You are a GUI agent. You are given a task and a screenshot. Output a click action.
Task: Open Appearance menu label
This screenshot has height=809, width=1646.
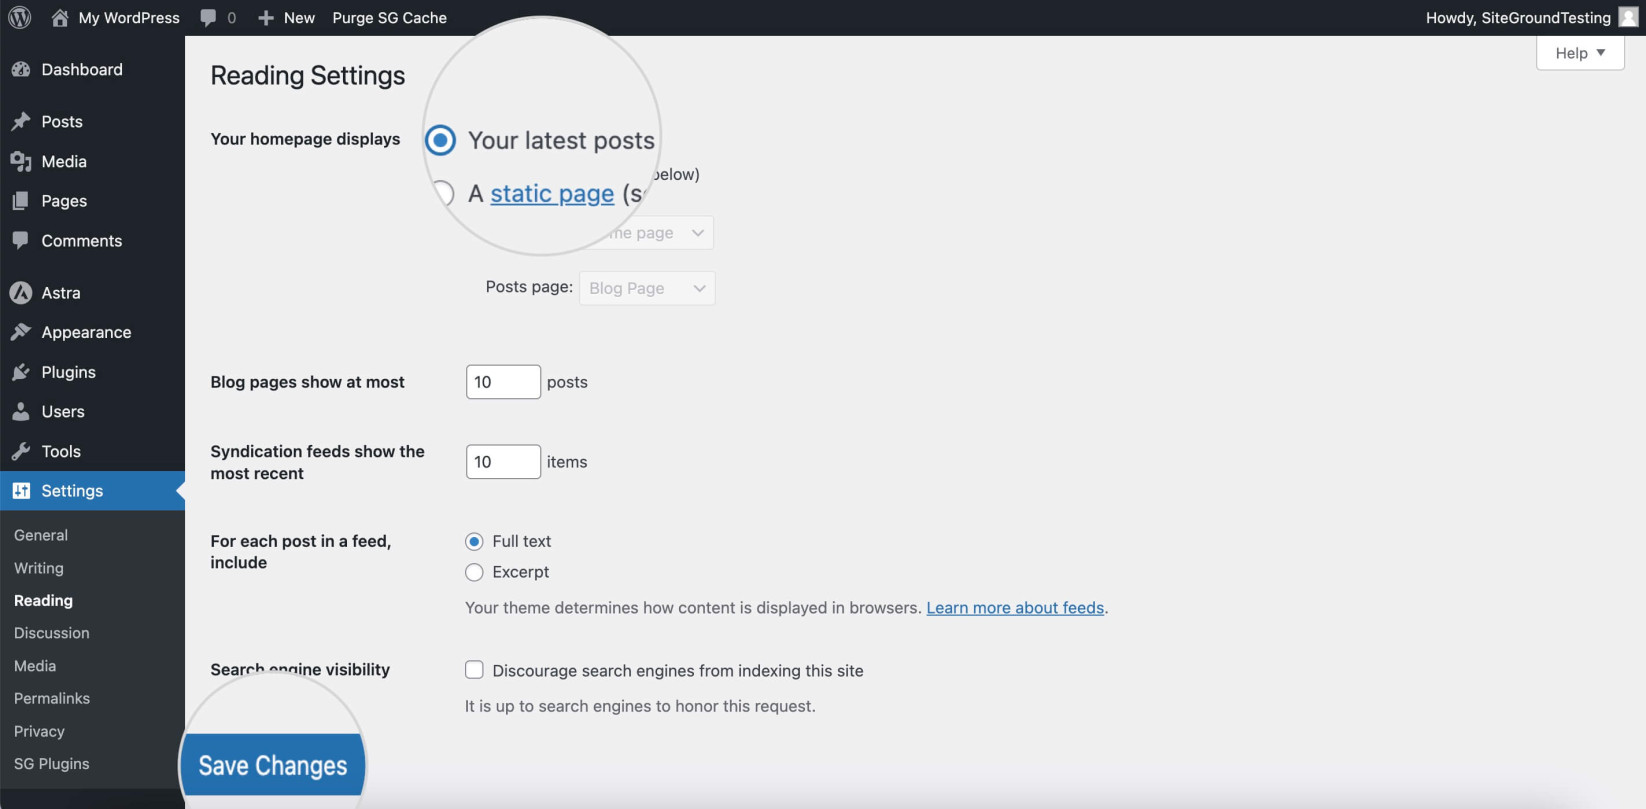[x=86, y=332]
